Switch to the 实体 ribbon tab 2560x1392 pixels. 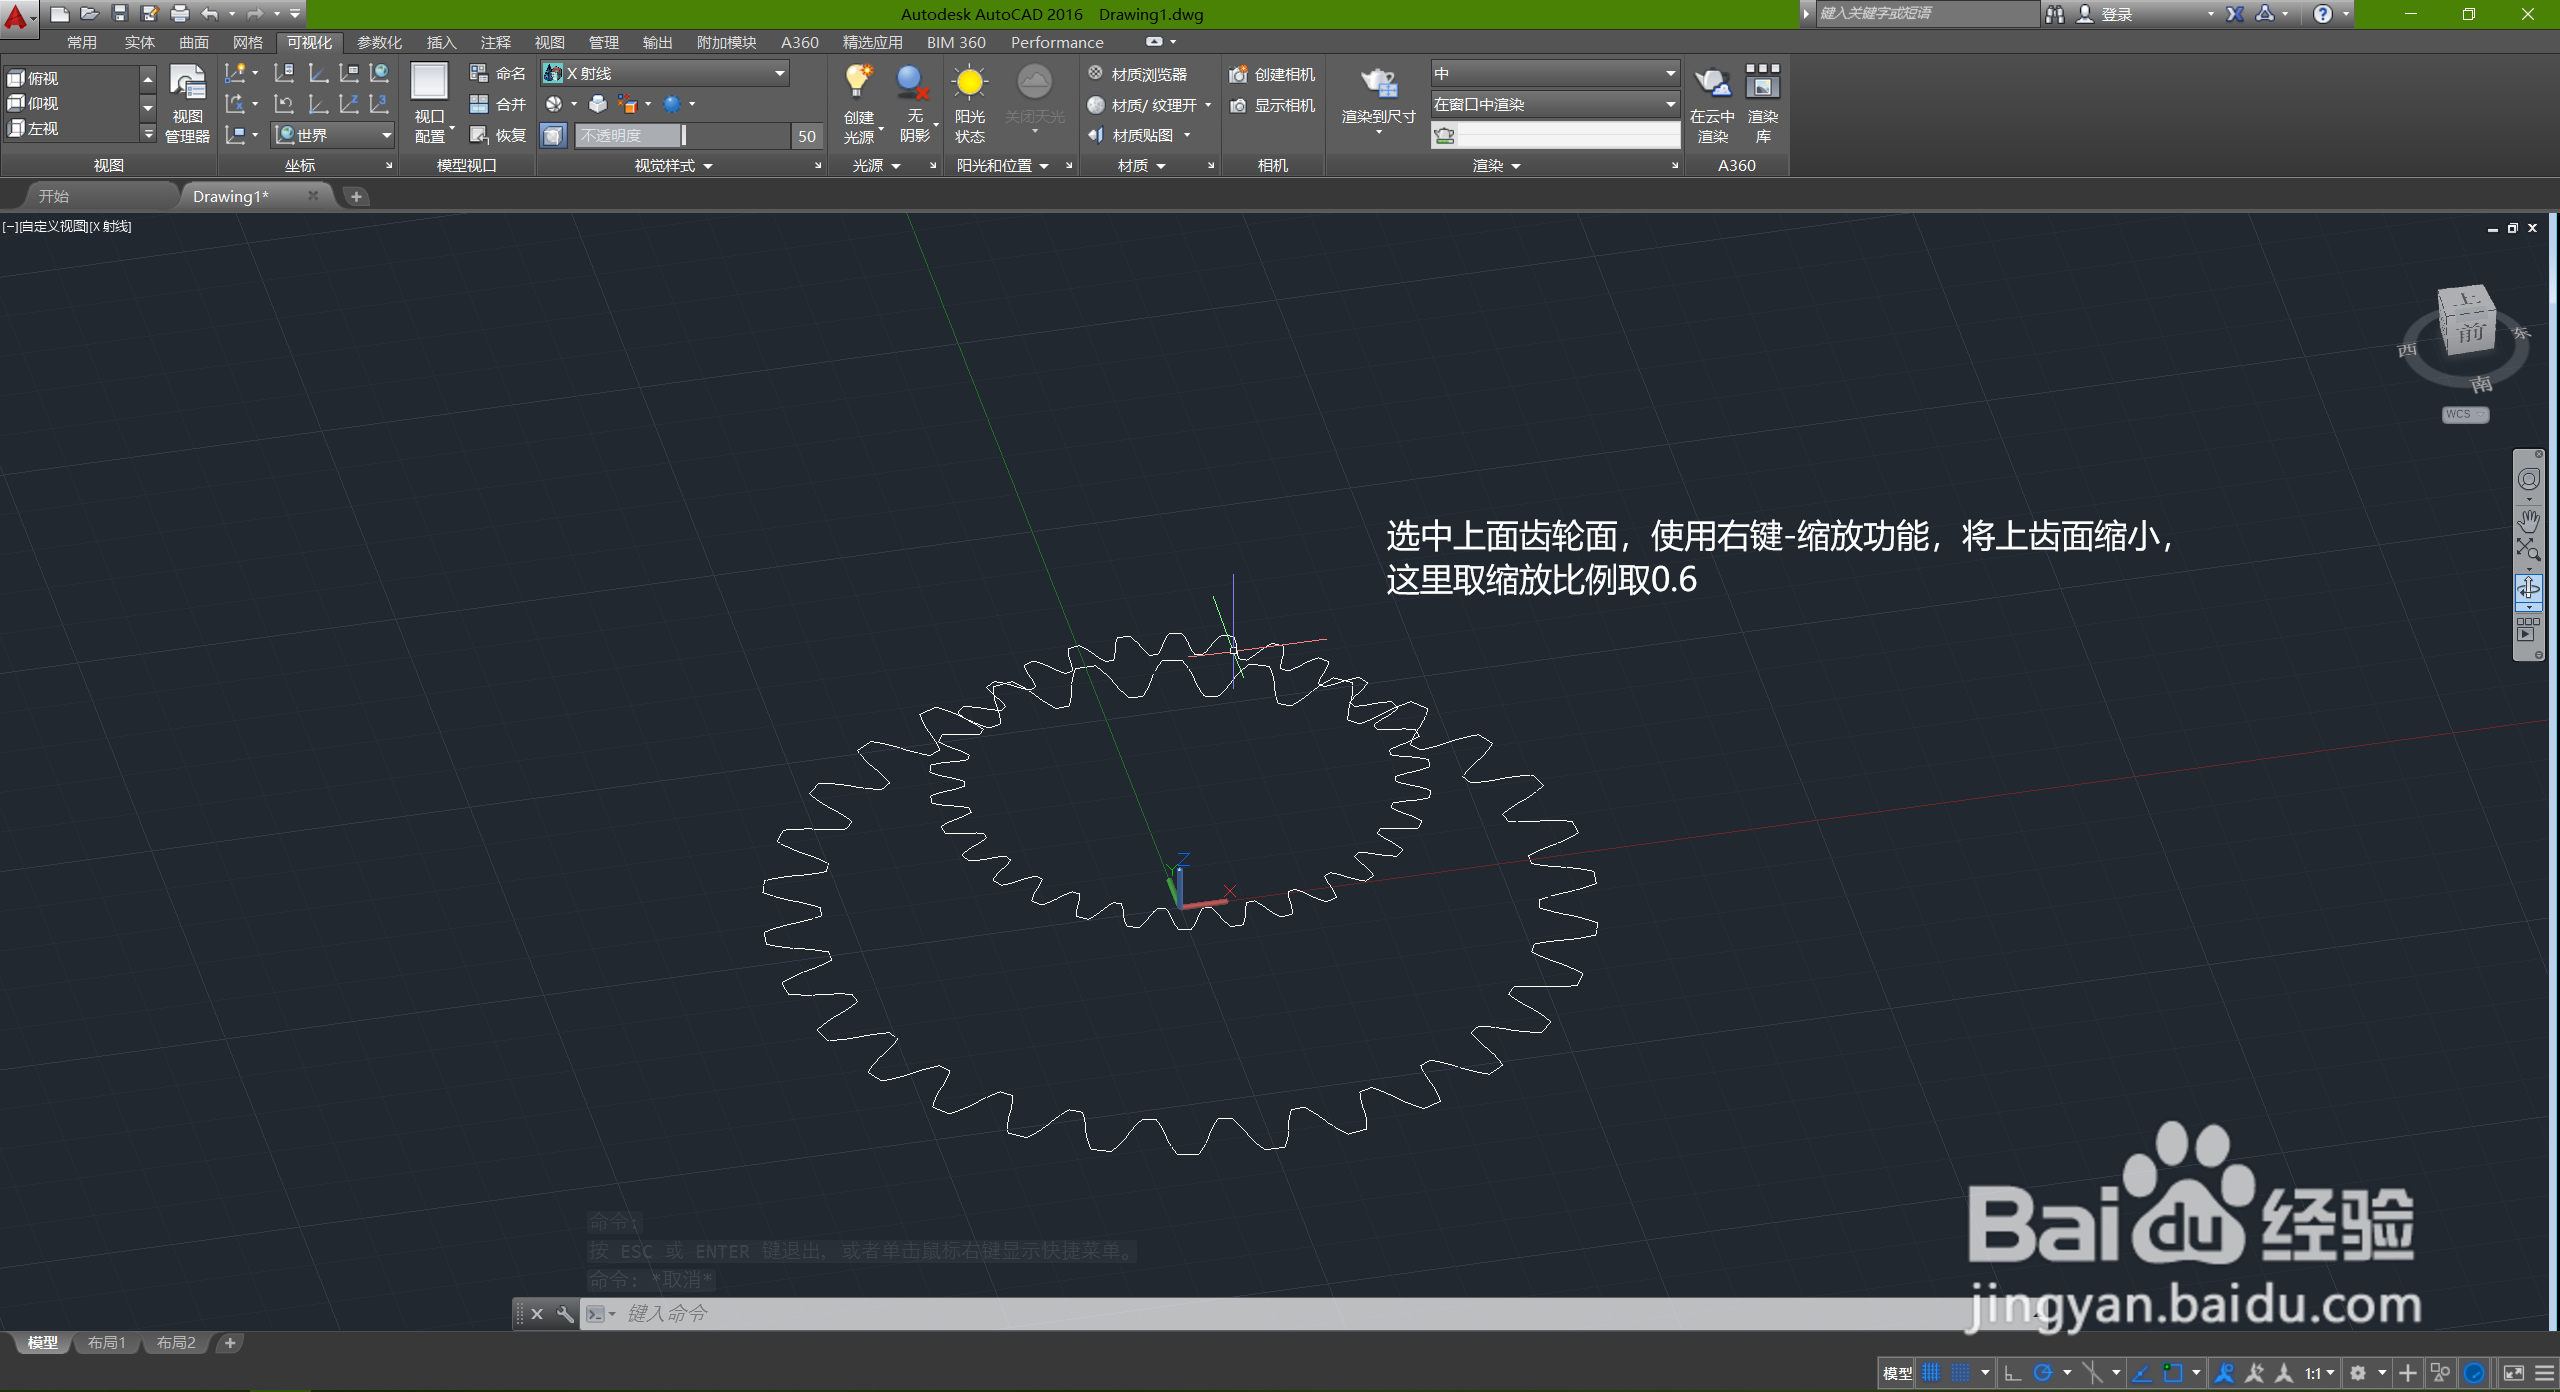[x=139, y=42]
